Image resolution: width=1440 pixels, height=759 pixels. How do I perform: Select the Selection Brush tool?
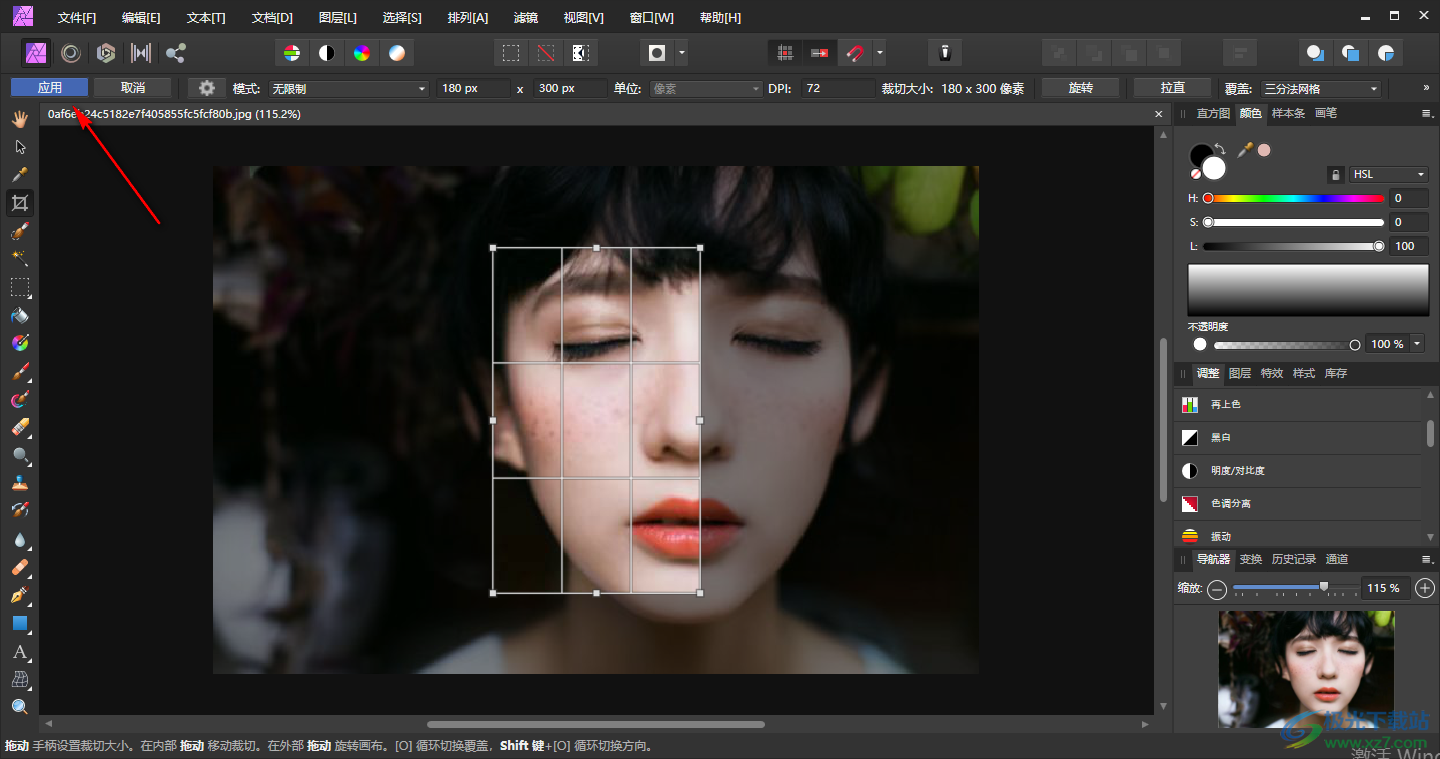tap(19, 231)
